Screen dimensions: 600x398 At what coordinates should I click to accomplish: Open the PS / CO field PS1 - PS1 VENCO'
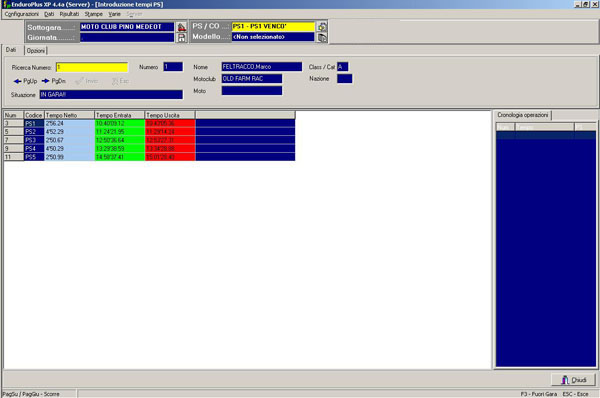(273, 26)
